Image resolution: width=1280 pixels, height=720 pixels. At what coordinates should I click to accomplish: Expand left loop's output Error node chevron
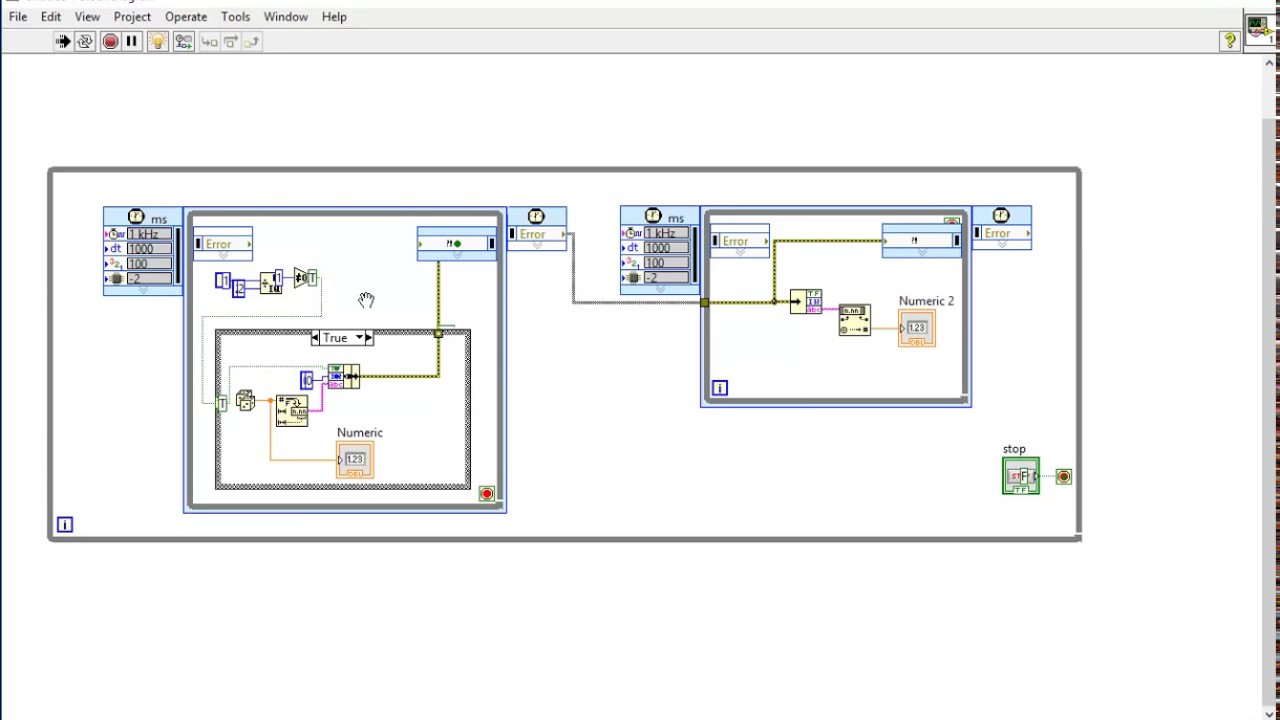536,245
